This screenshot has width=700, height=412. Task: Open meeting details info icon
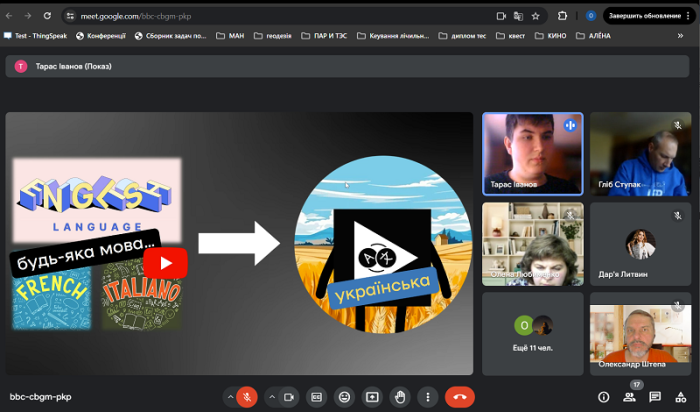[603, 397]
